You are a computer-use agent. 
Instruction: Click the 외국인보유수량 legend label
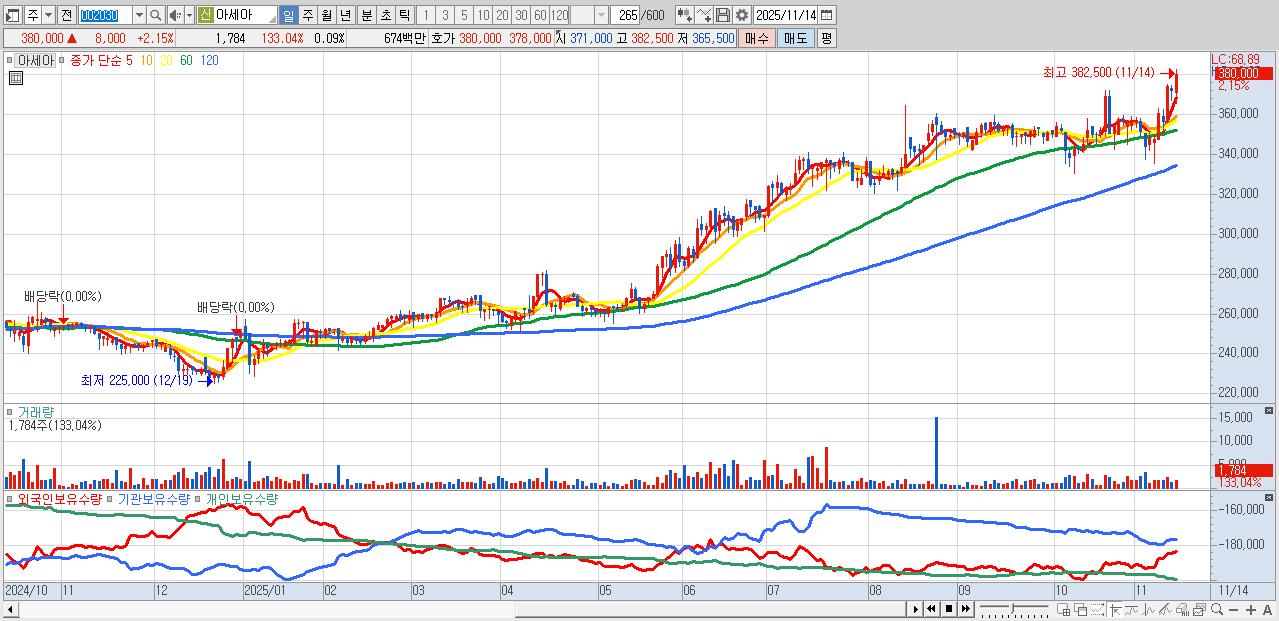(x=60, y=498)
